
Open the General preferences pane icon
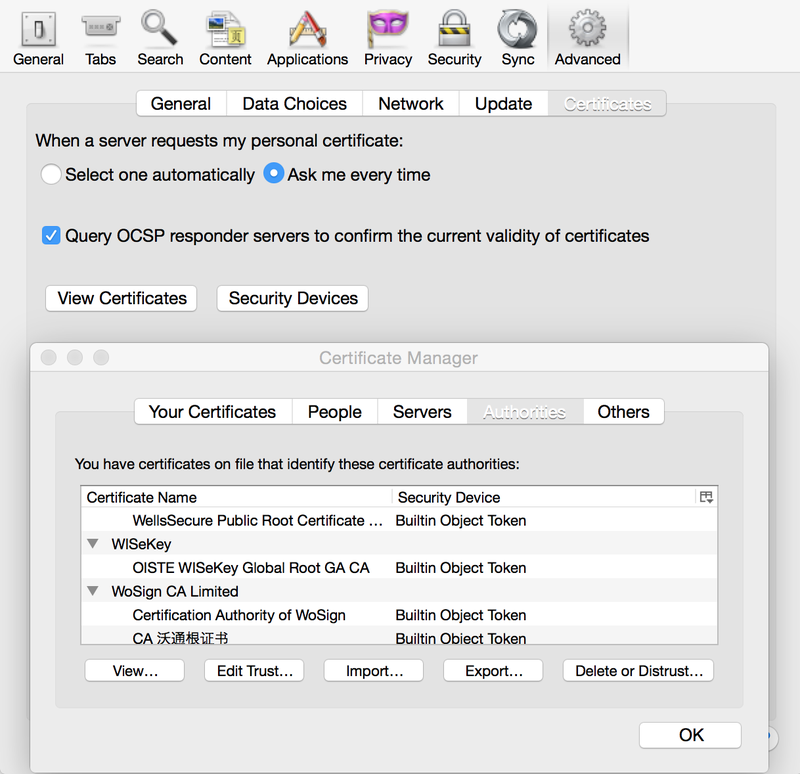pyautogui.click(x=38, y=38)
